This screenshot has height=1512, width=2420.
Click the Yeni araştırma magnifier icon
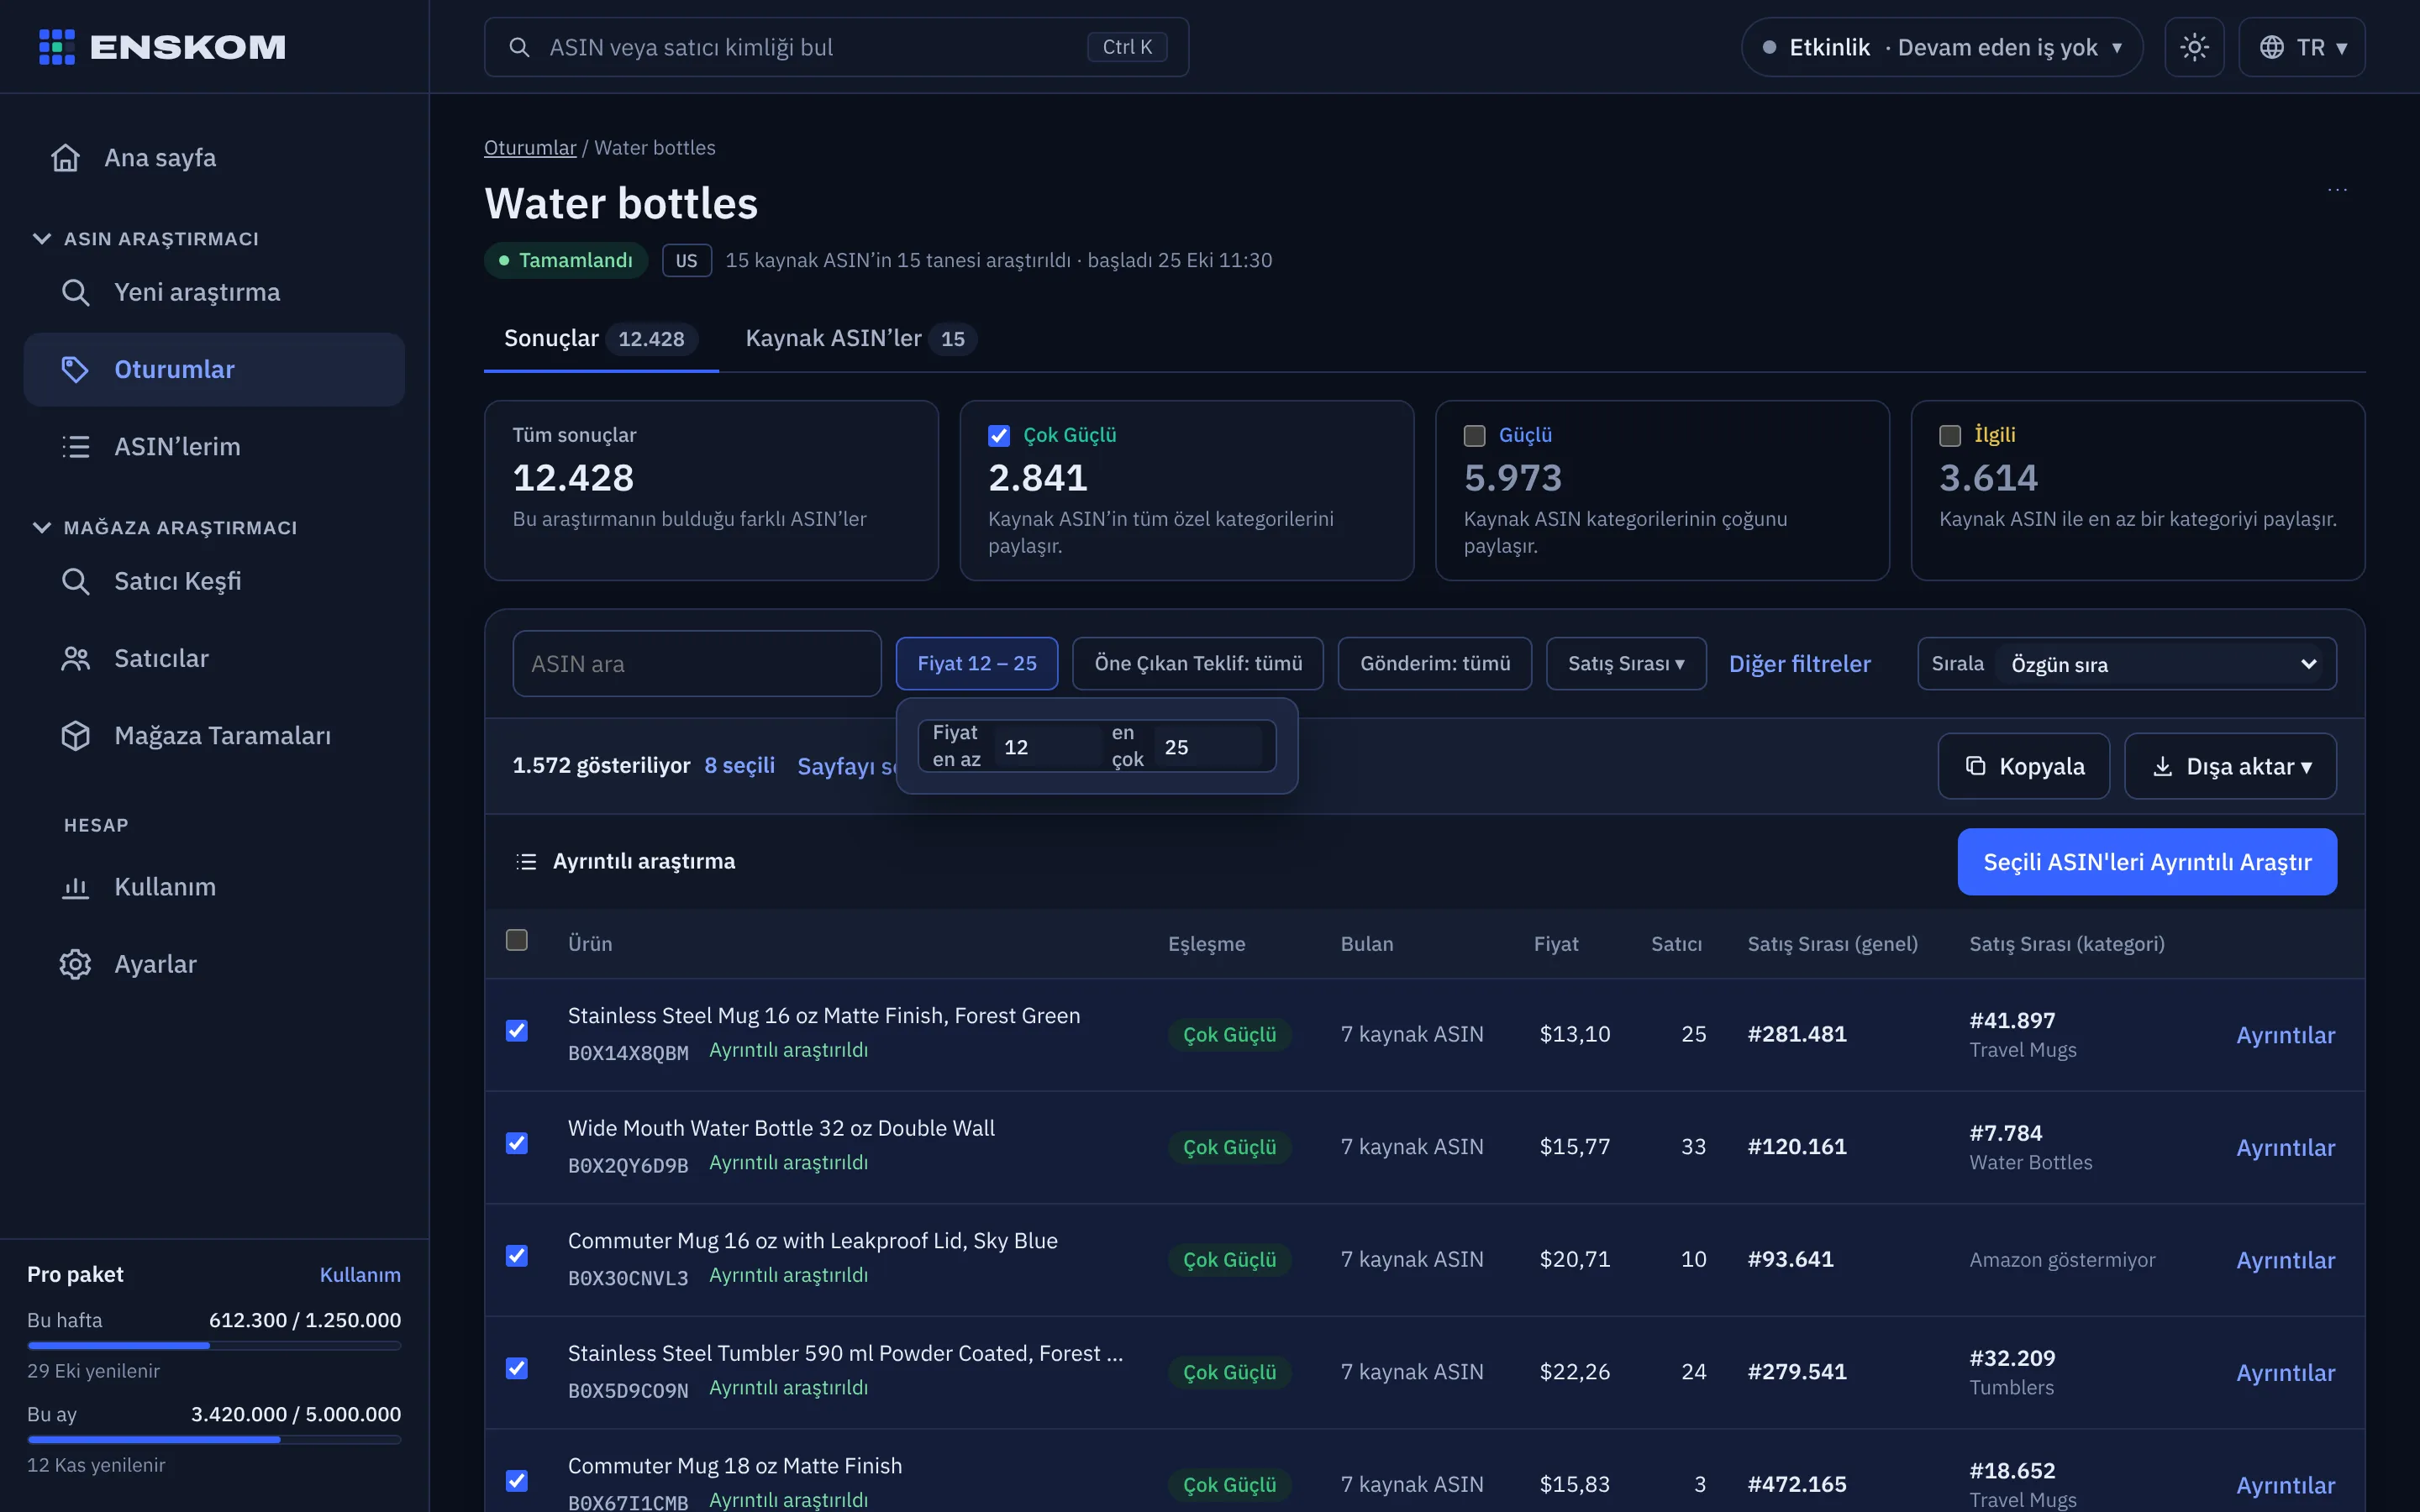pos(76,292)
